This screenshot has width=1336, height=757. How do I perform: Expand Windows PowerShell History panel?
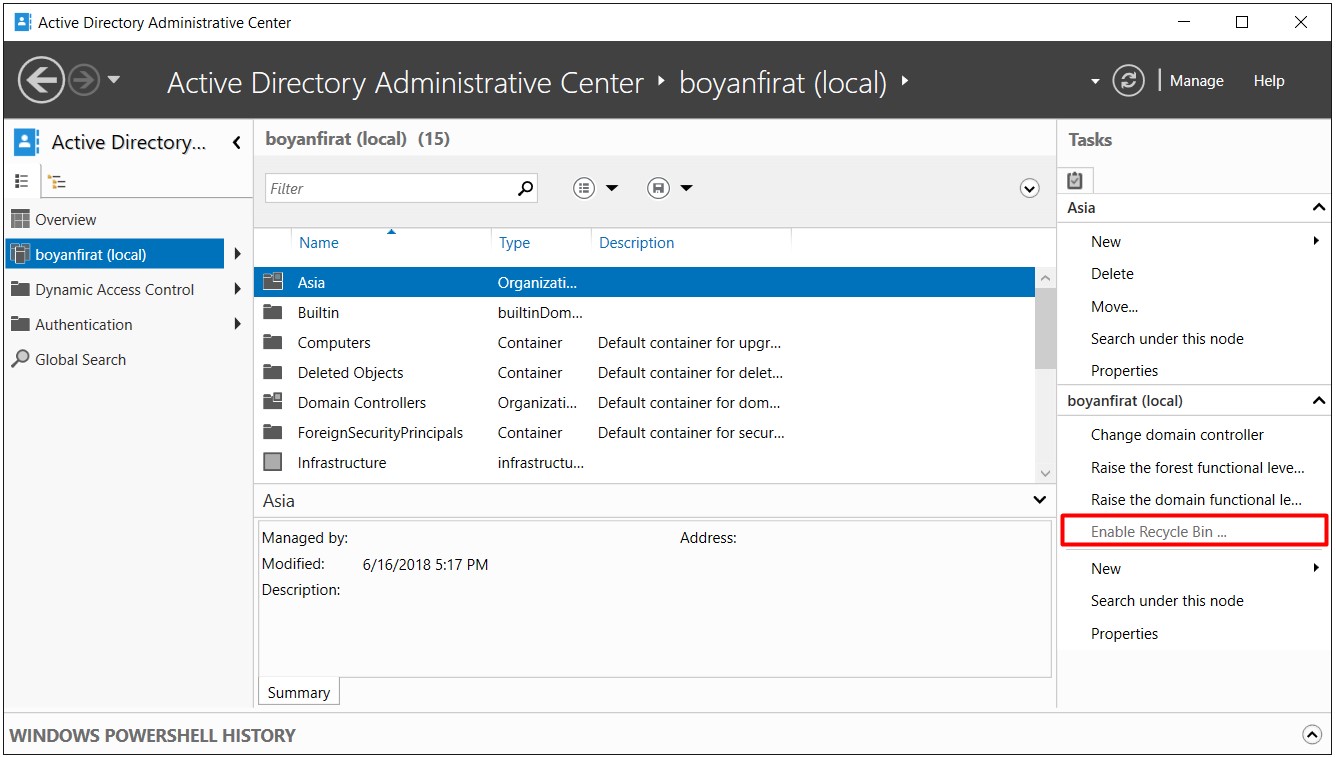coord(1312,735)
